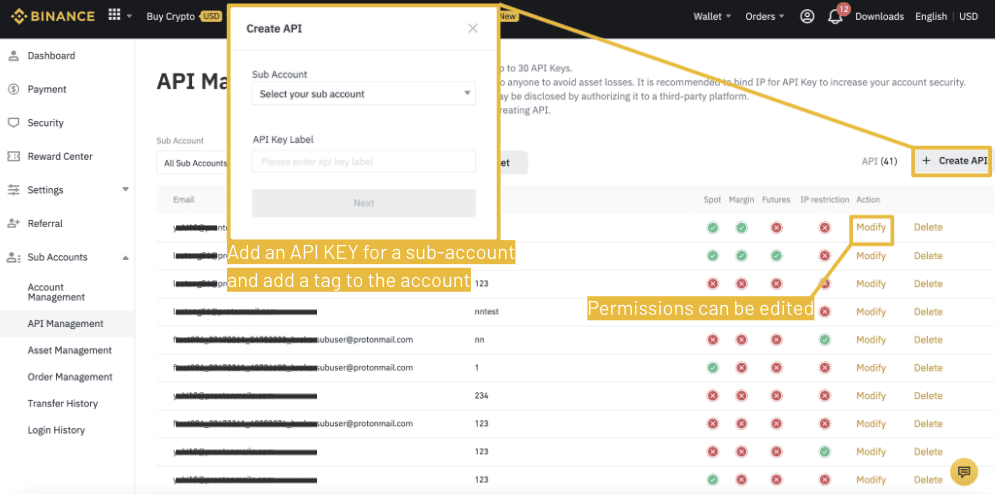Open Dashboard from the sidebar

[51, 56]
